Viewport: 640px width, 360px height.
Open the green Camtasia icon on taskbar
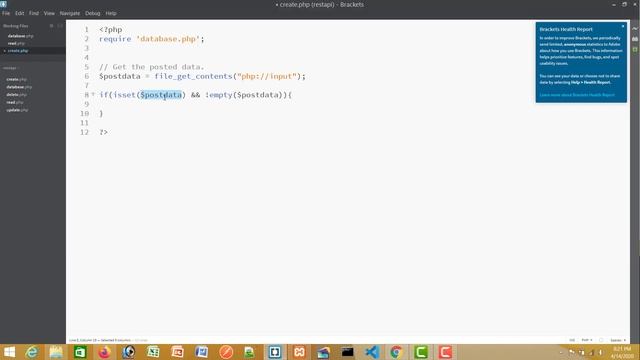point(420,352)
